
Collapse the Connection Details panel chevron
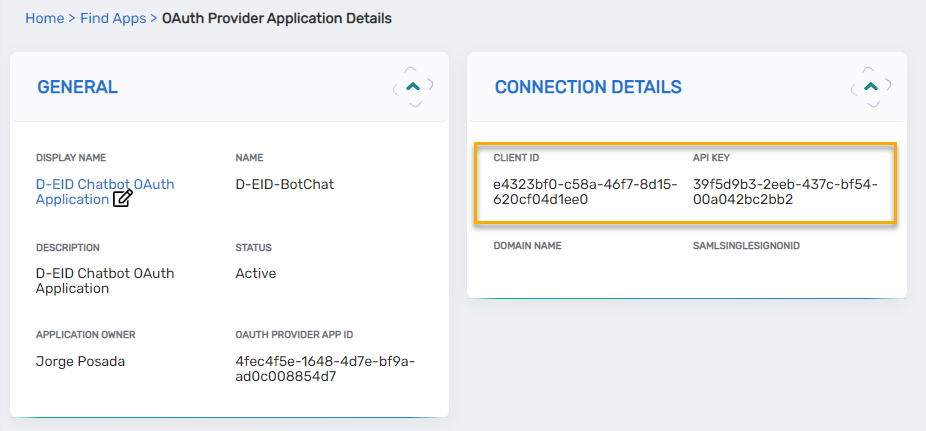pyautogui.click(x=870, y=87)
